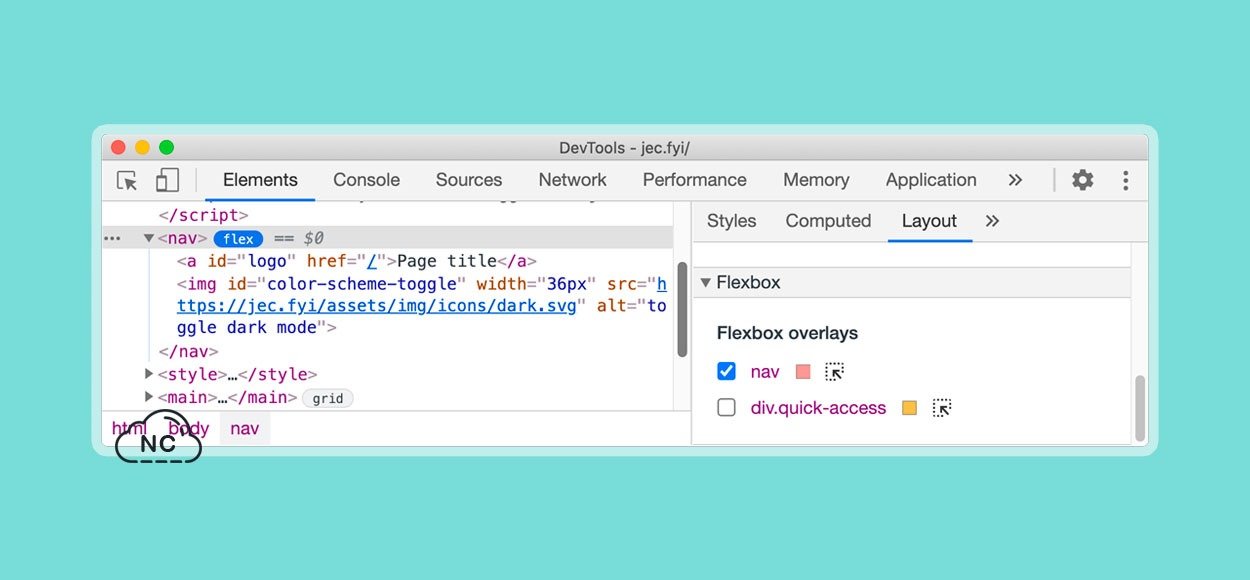Change the nav overlay color swatch
1250x580 pixels.
(802, 372)
